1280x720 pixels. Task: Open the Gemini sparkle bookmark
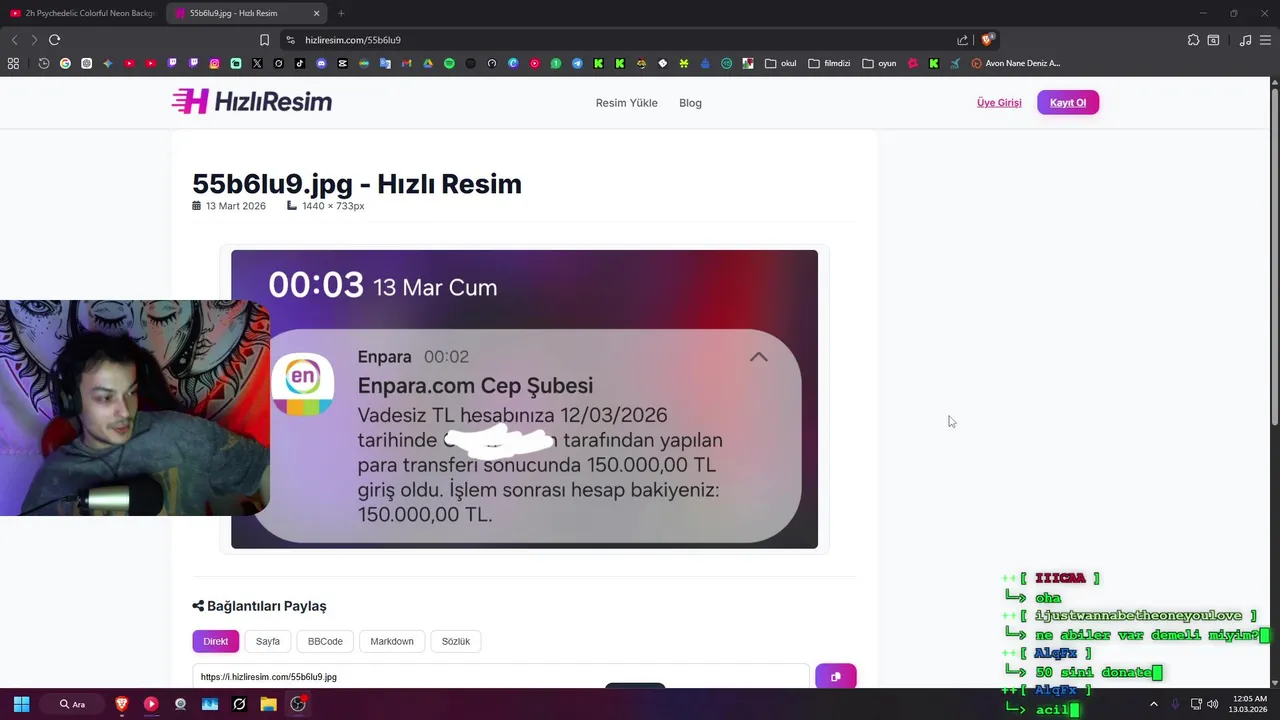(108, 63)
